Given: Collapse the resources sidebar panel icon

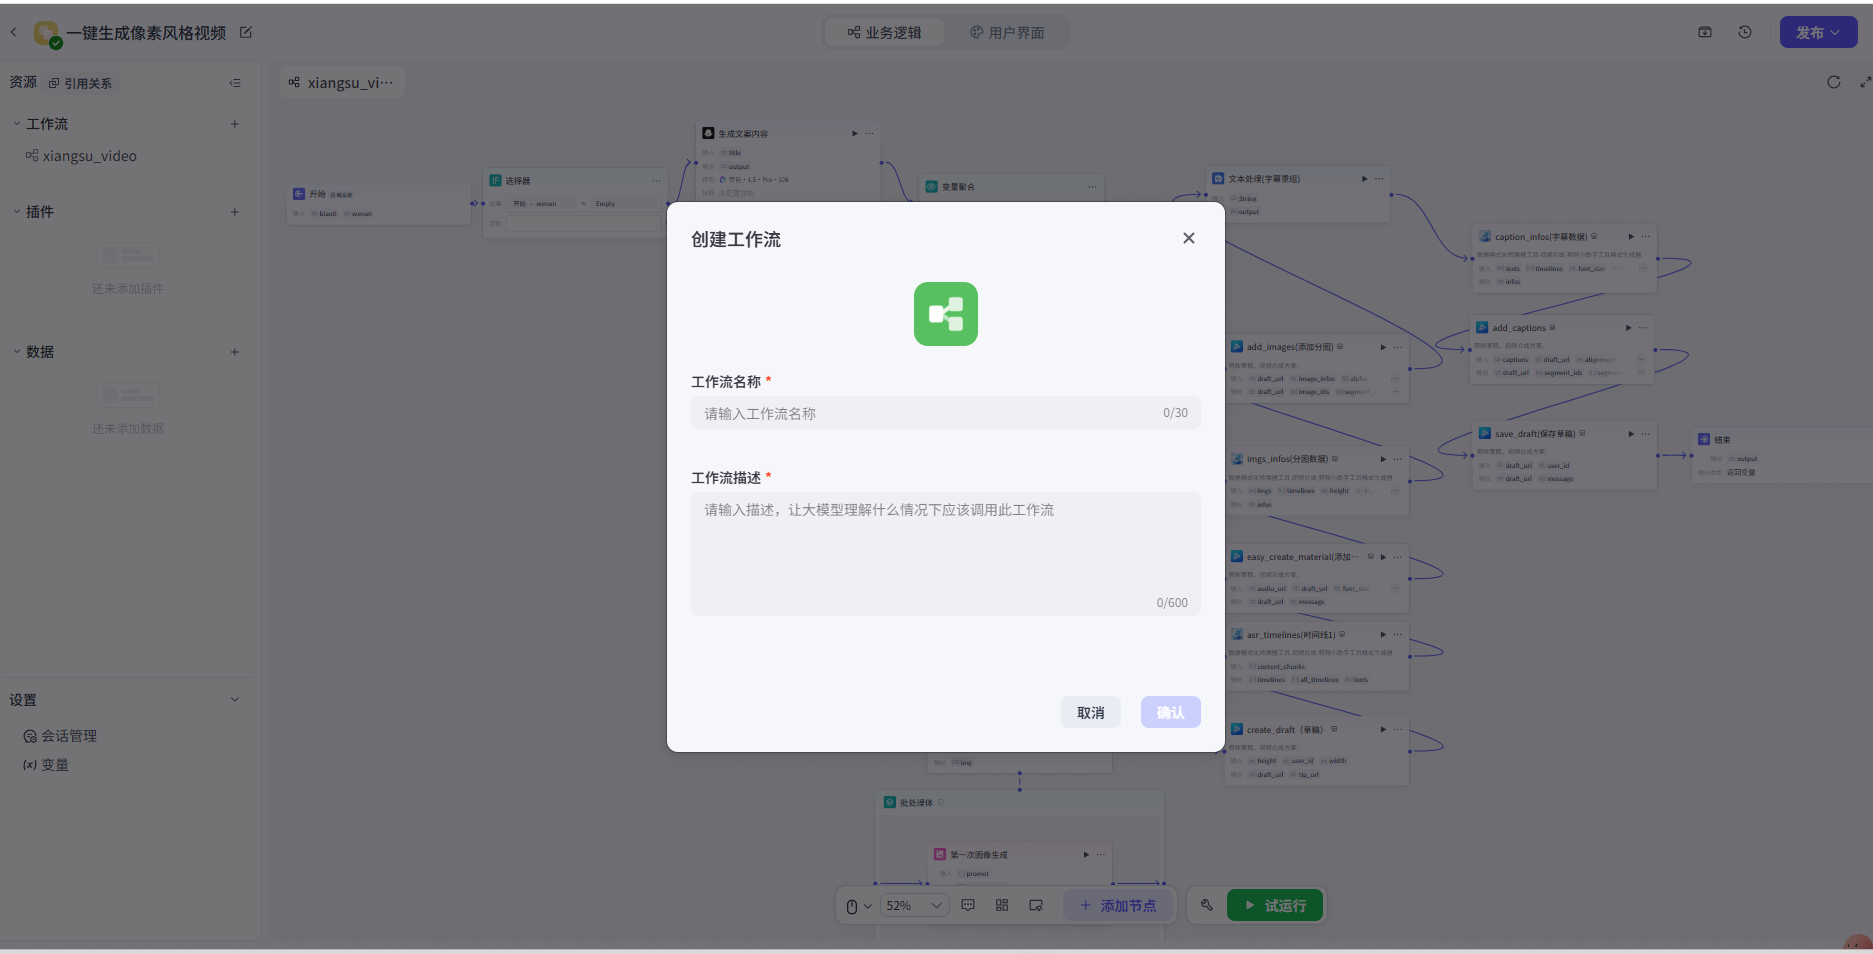Looking at the screenshot, I should click(235, 83).
